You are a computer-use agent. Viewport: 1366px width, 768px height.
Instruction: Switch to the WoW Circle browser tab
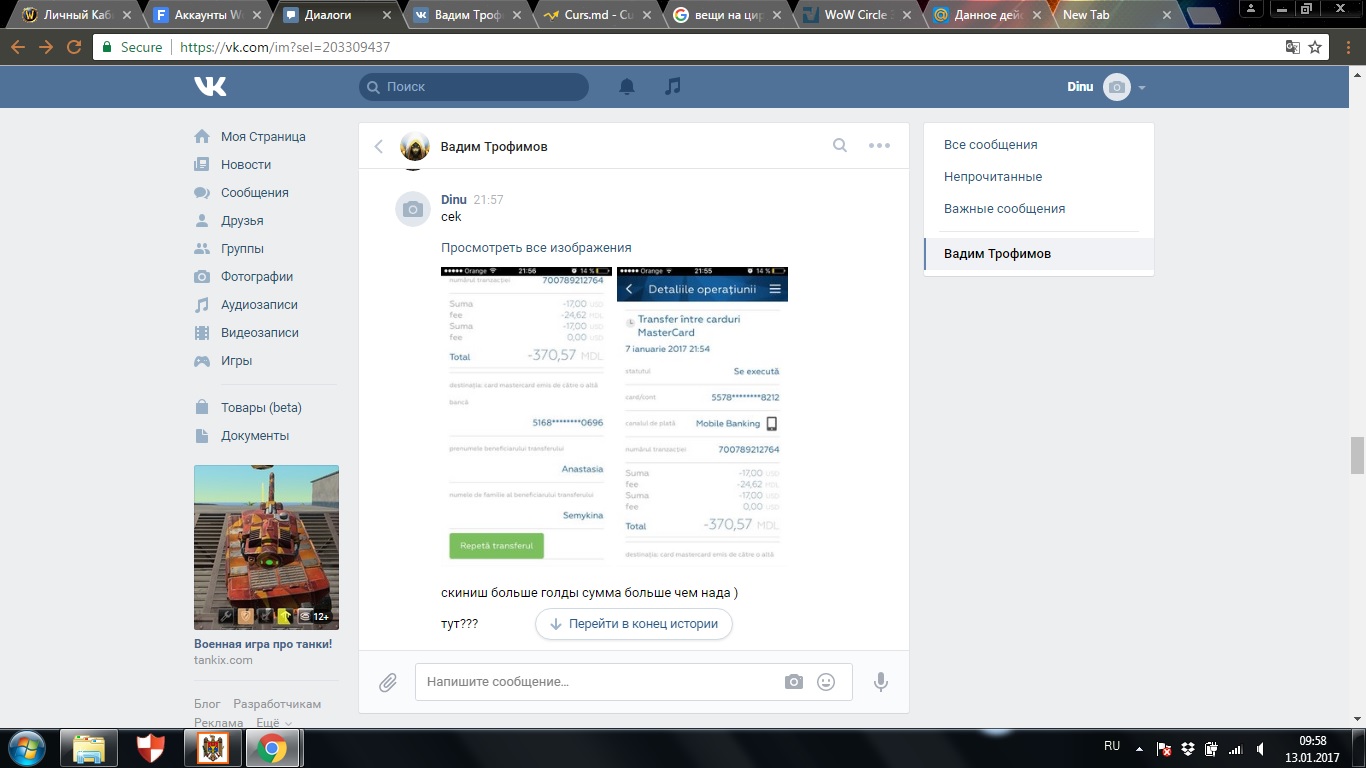(856, 15)
